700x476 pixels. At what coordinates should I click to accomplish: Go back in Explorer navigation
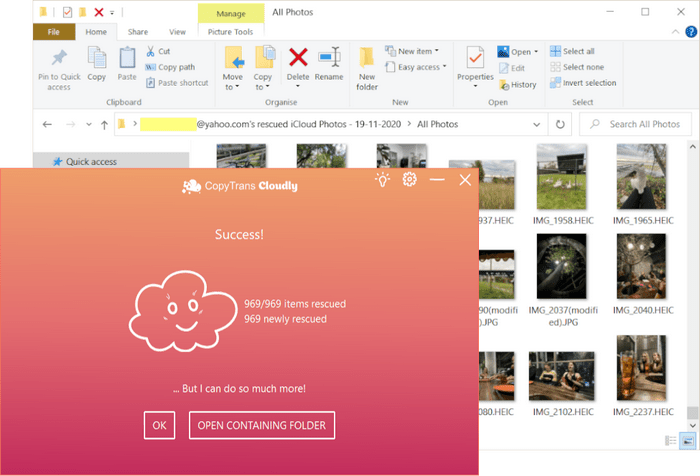coord(47,124)
